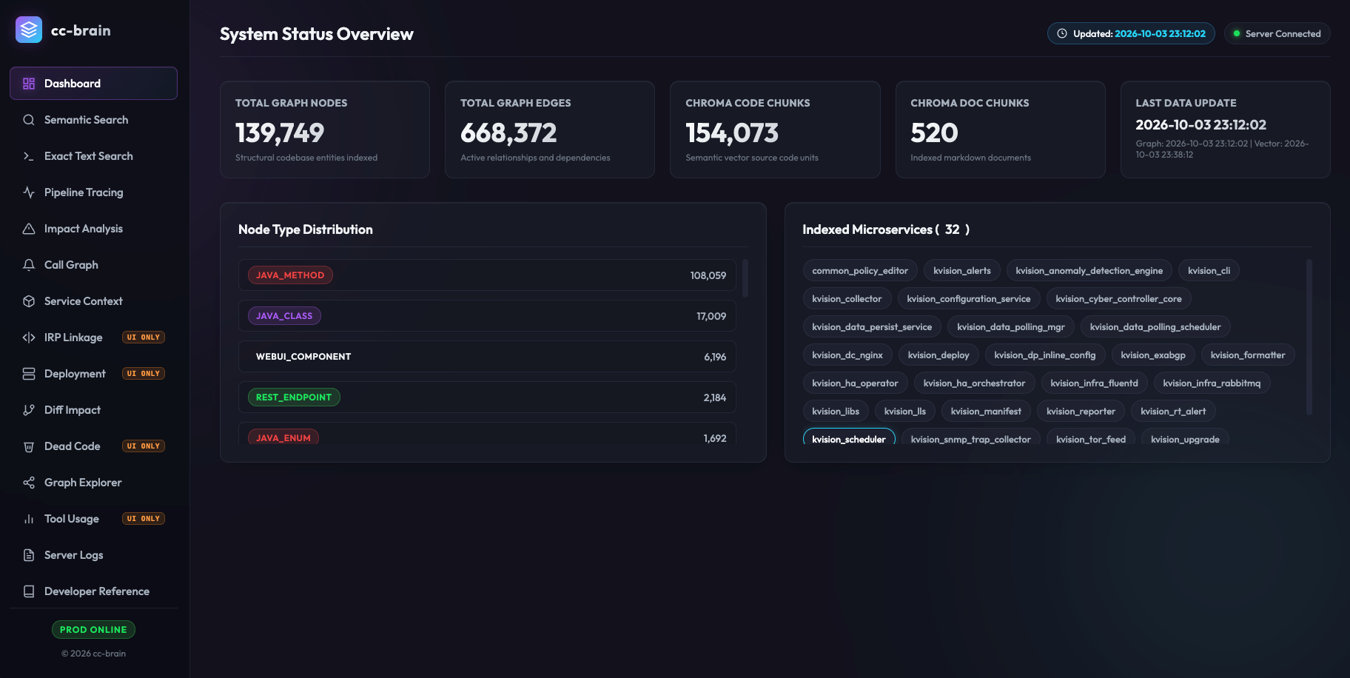Go to Semantic Search page
The width and height of the screenshot is (1350, 678).
(x=94, y=120)
